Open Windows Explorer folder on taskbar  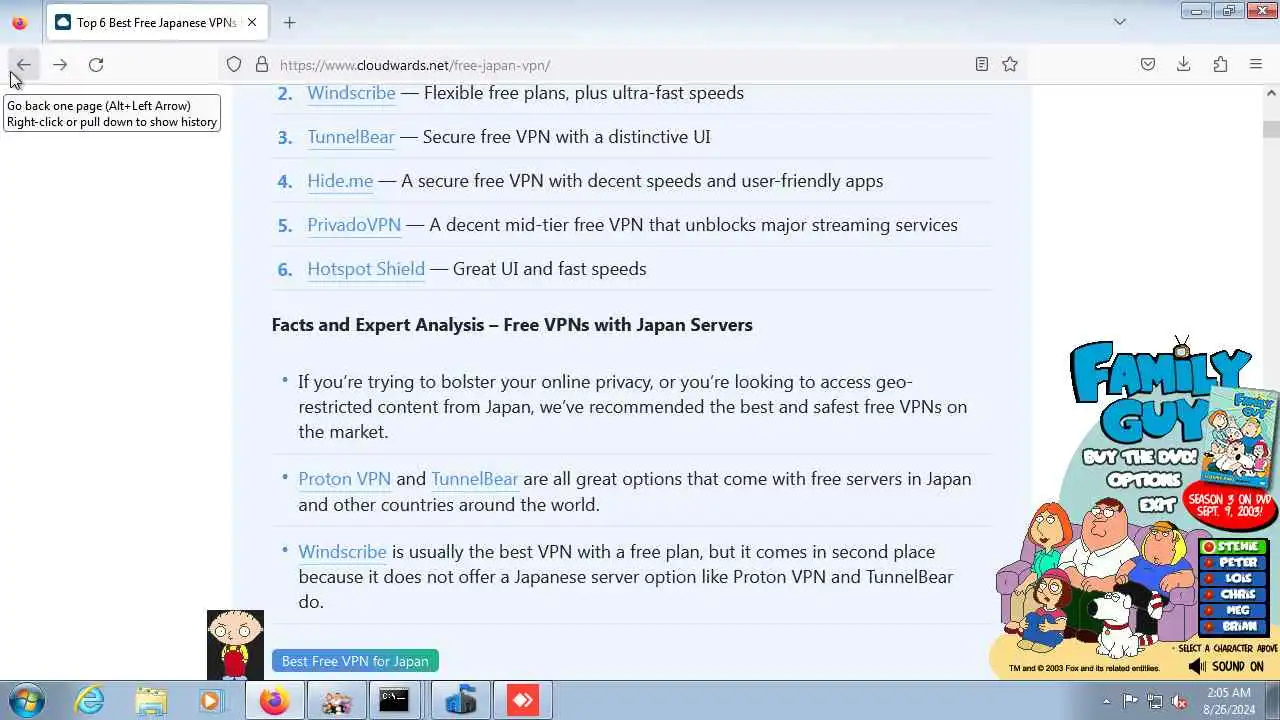pyautogui.click(x=151, y=700)
